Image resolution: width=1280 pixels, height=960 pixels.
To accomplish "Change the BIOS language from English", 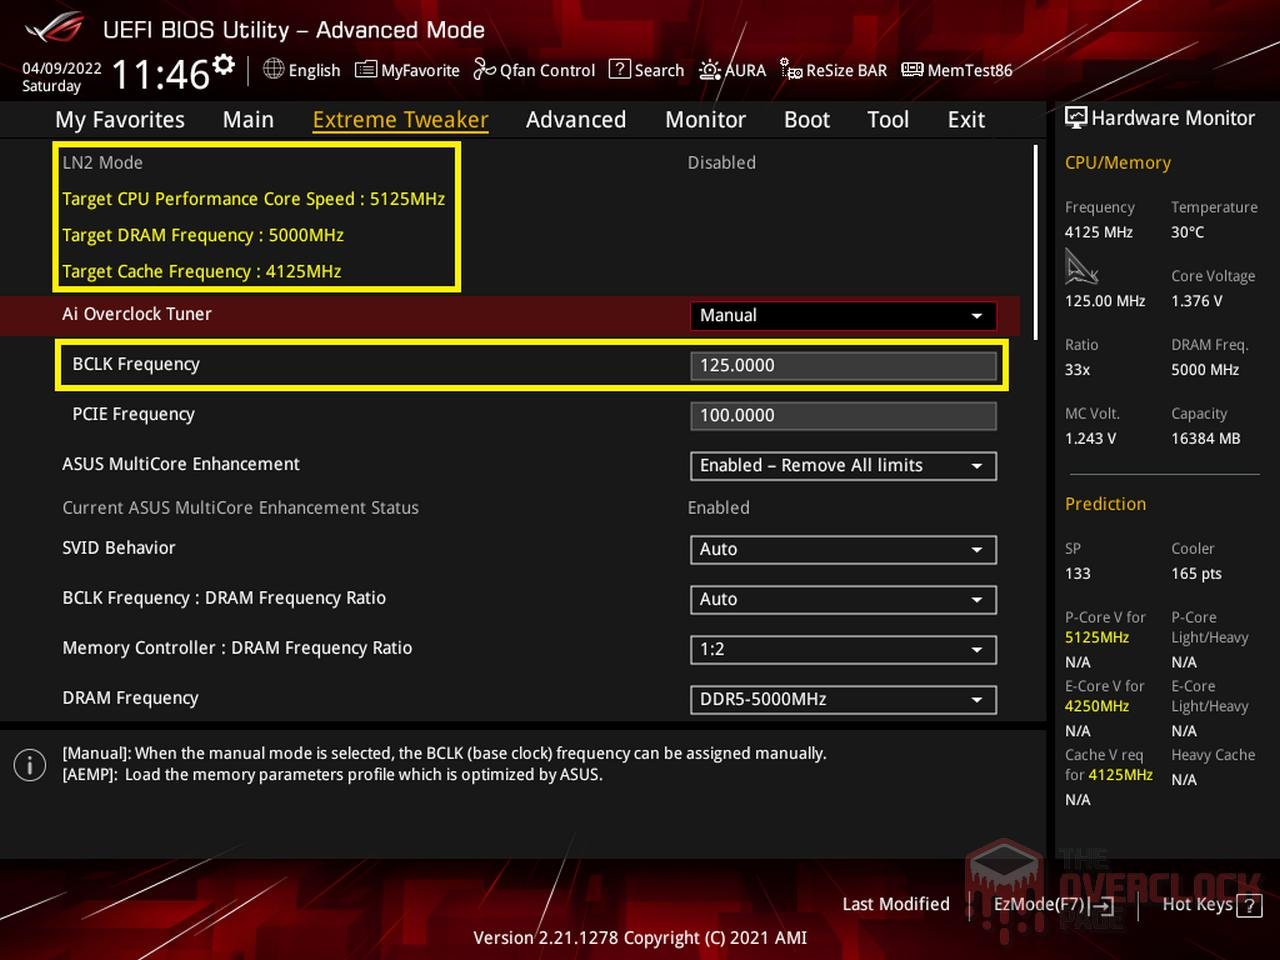I will [x=301, y=70].
